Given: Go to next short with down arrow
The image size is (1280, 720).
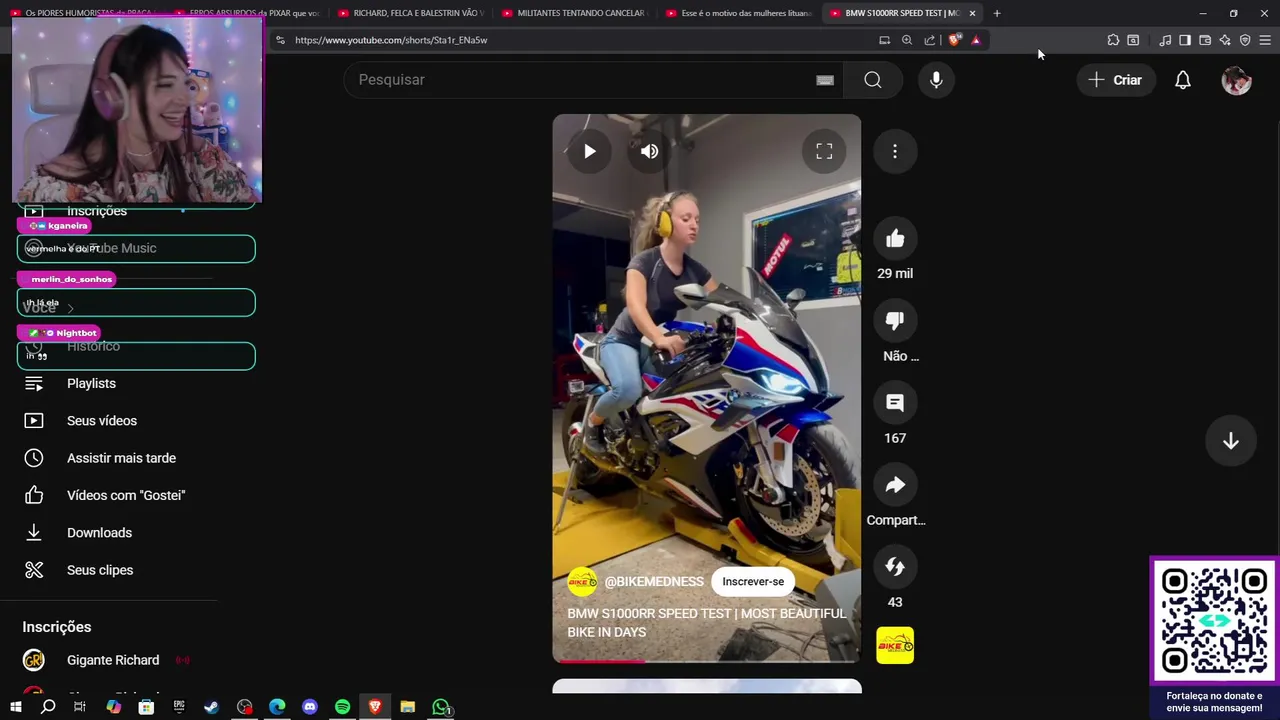Looking at the screenshot, I should tap(1231, 441).
